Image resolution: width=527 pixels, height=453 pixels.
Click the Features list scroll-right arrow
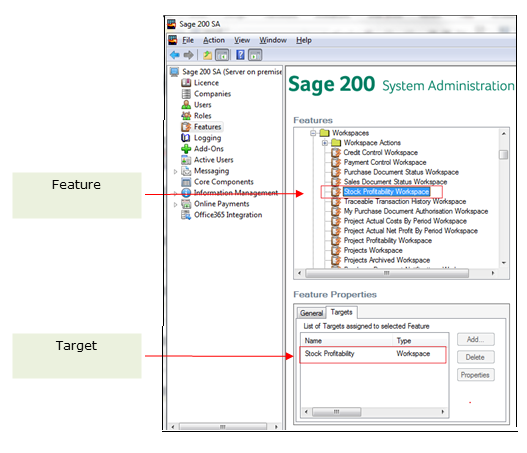[x=493, y=273]
